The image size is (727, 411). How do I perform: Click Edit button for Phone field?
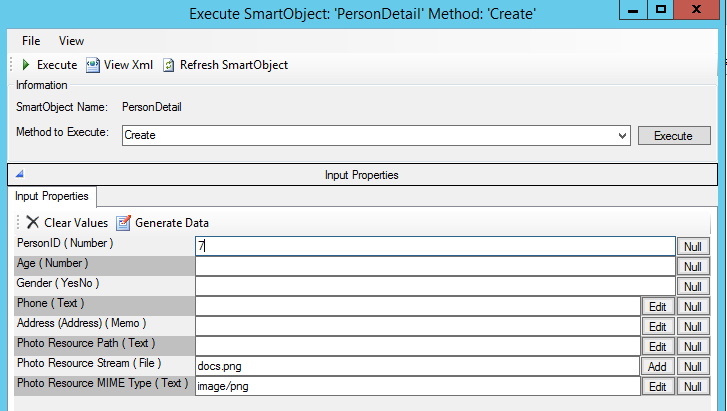[657, 306]
